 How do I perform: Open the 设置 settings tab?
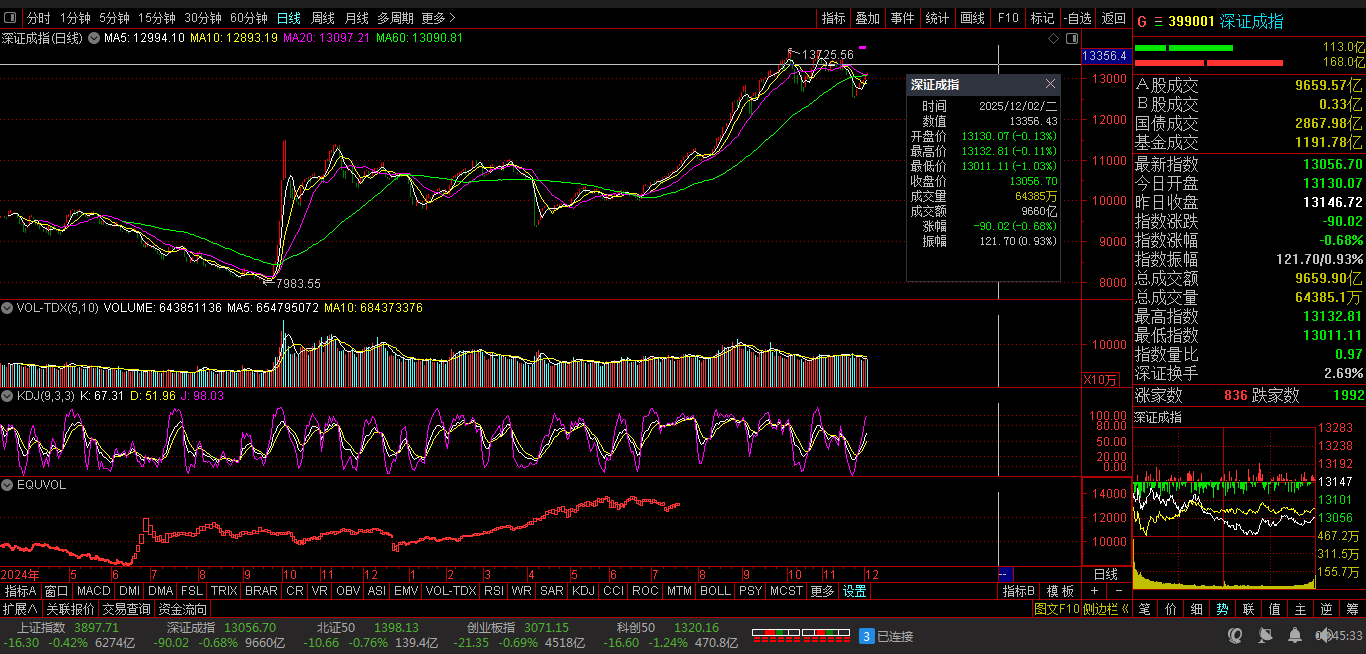[854, 591]
